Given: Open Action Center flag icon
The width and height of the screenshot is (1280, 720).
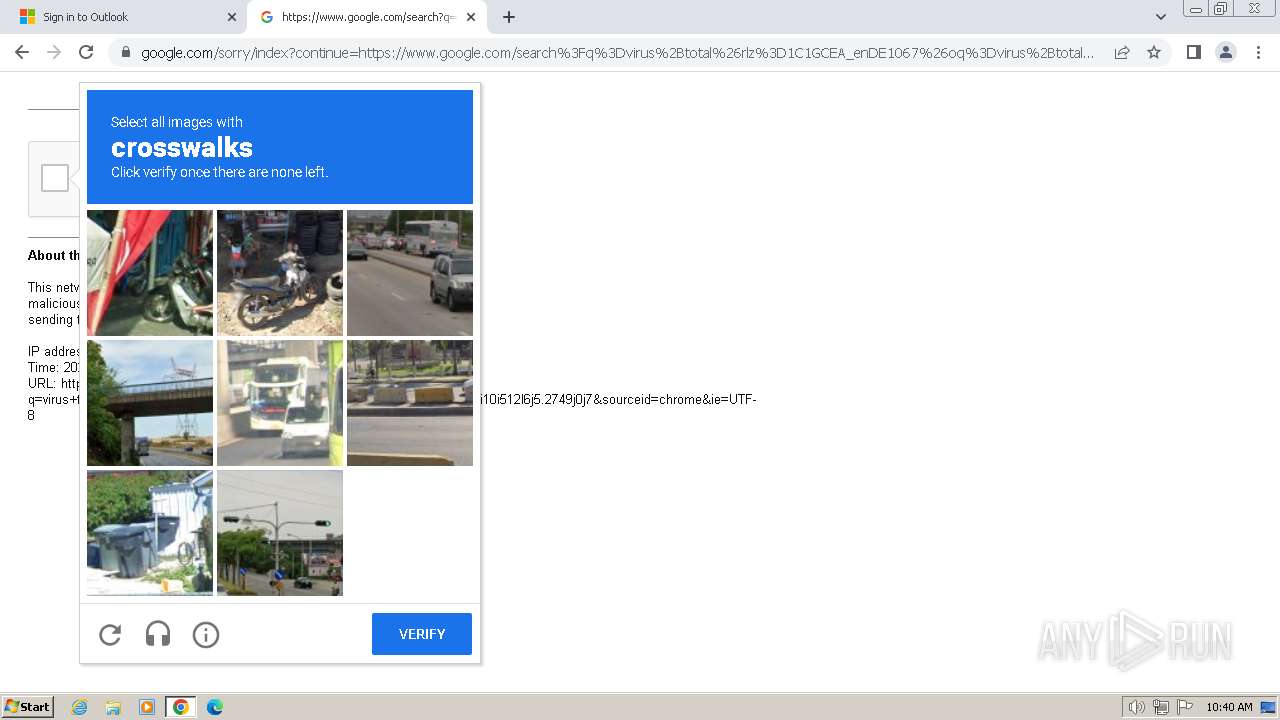Looking at the screenshot, I should tap(1185, 707).
